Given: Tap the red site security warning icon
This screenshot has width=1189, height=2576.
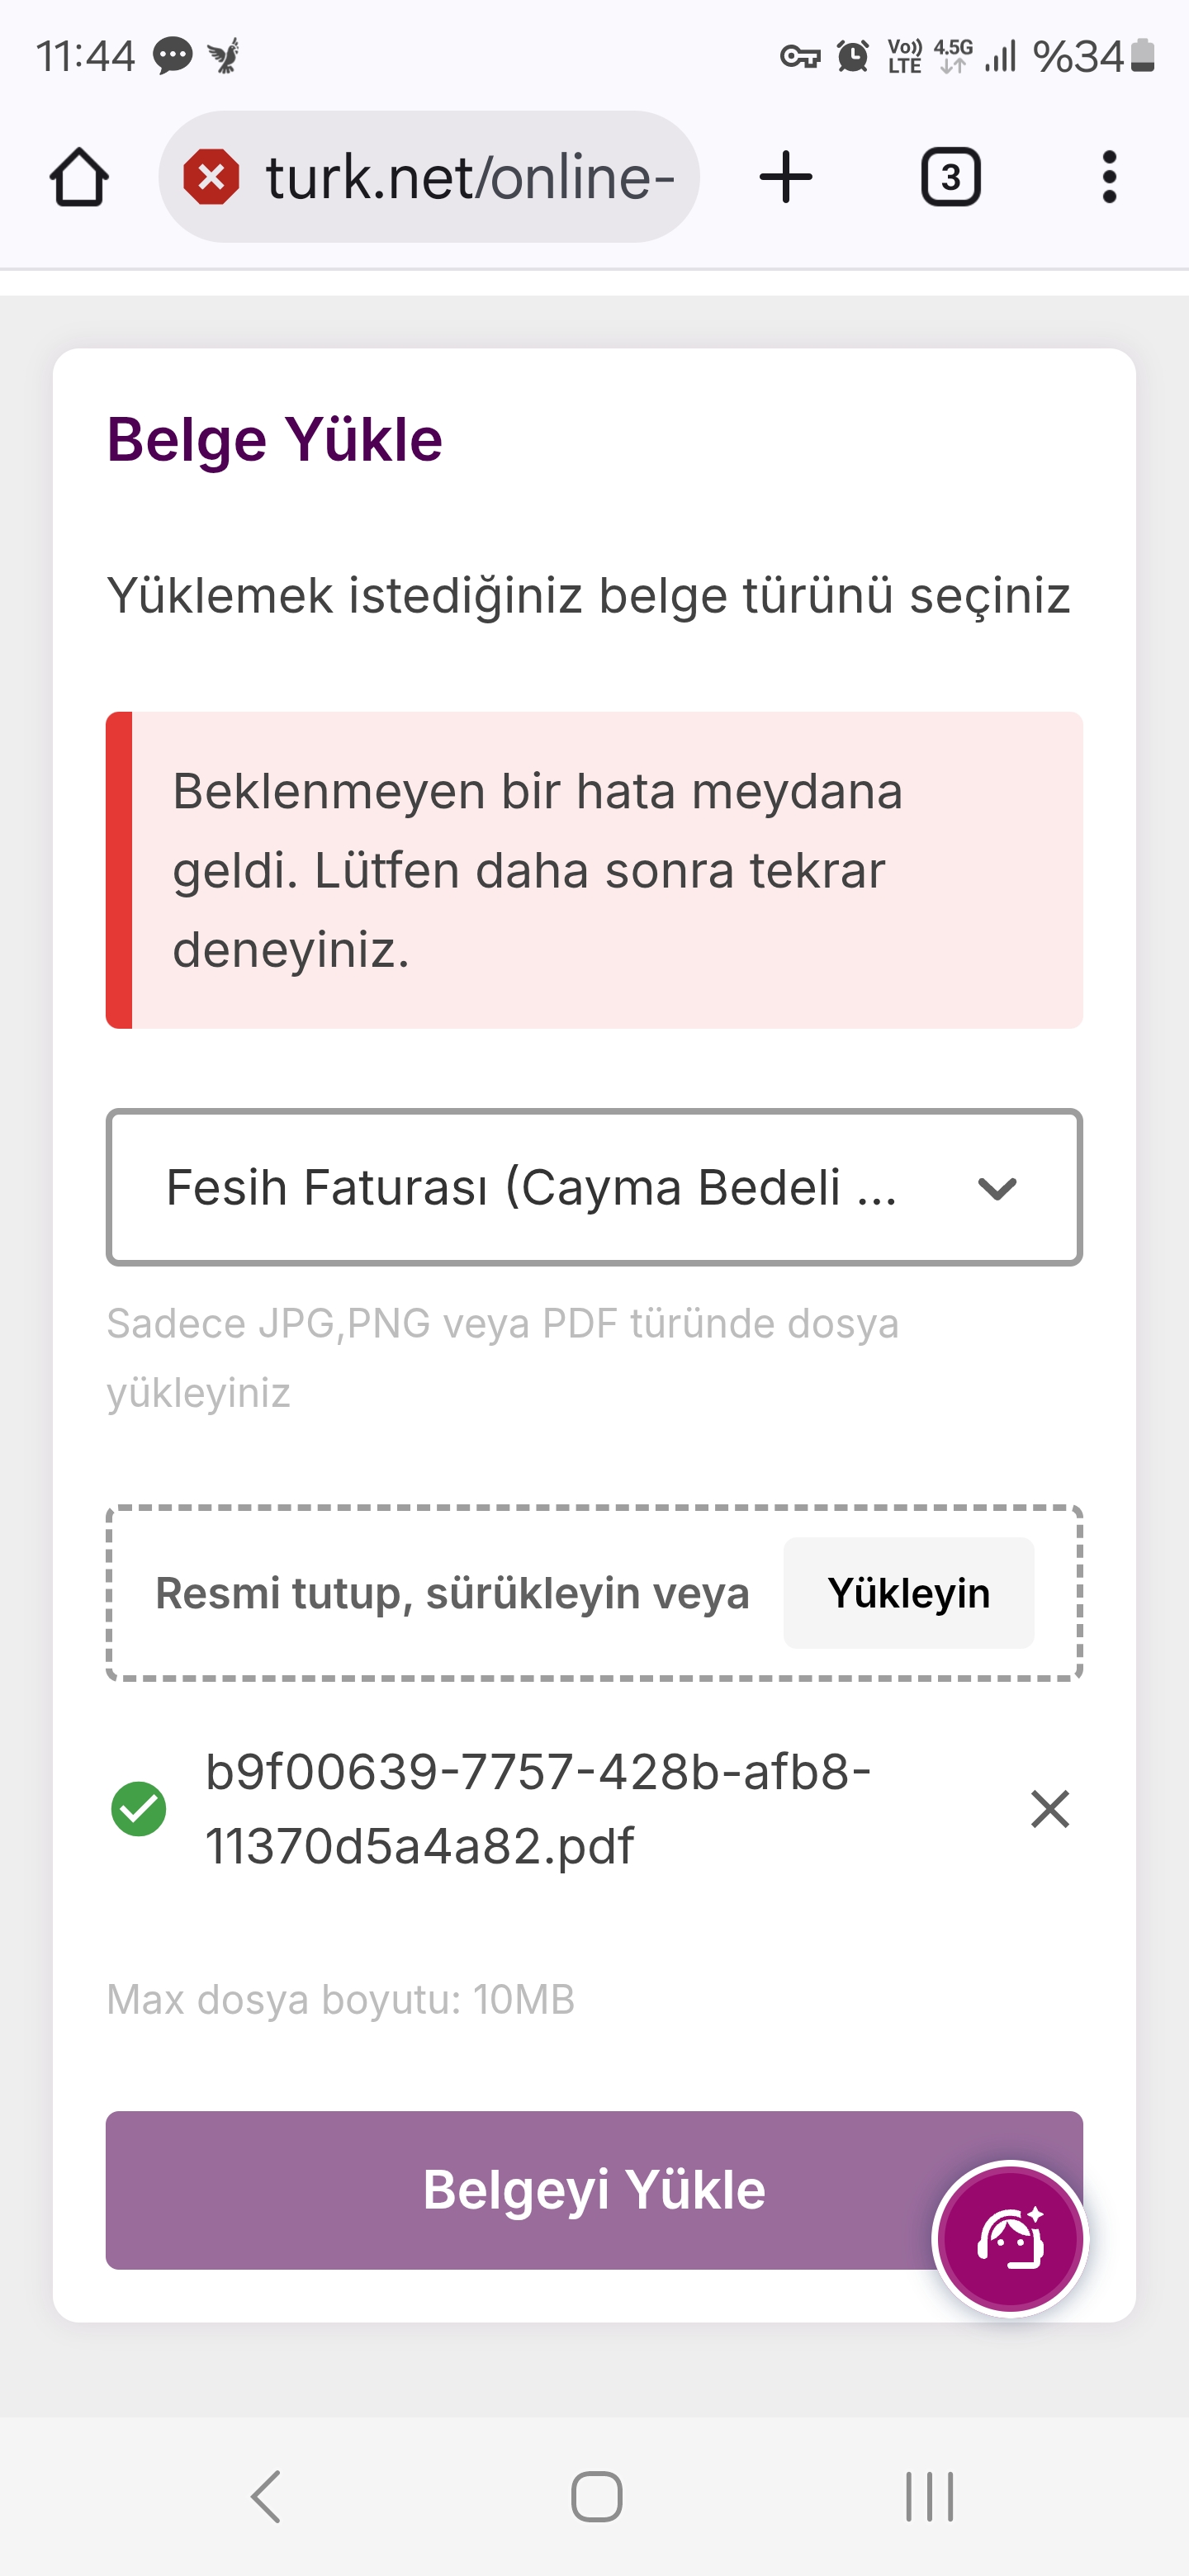Looking at the screenshot, I should pos(211,178).
